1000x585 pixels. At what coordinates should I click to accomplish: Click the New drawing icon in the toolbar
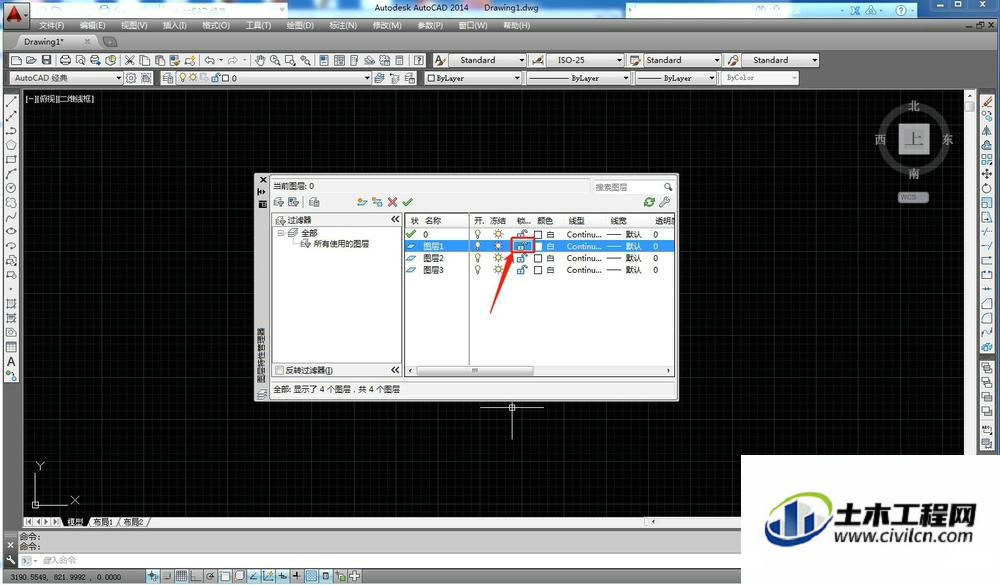point(17,60)
